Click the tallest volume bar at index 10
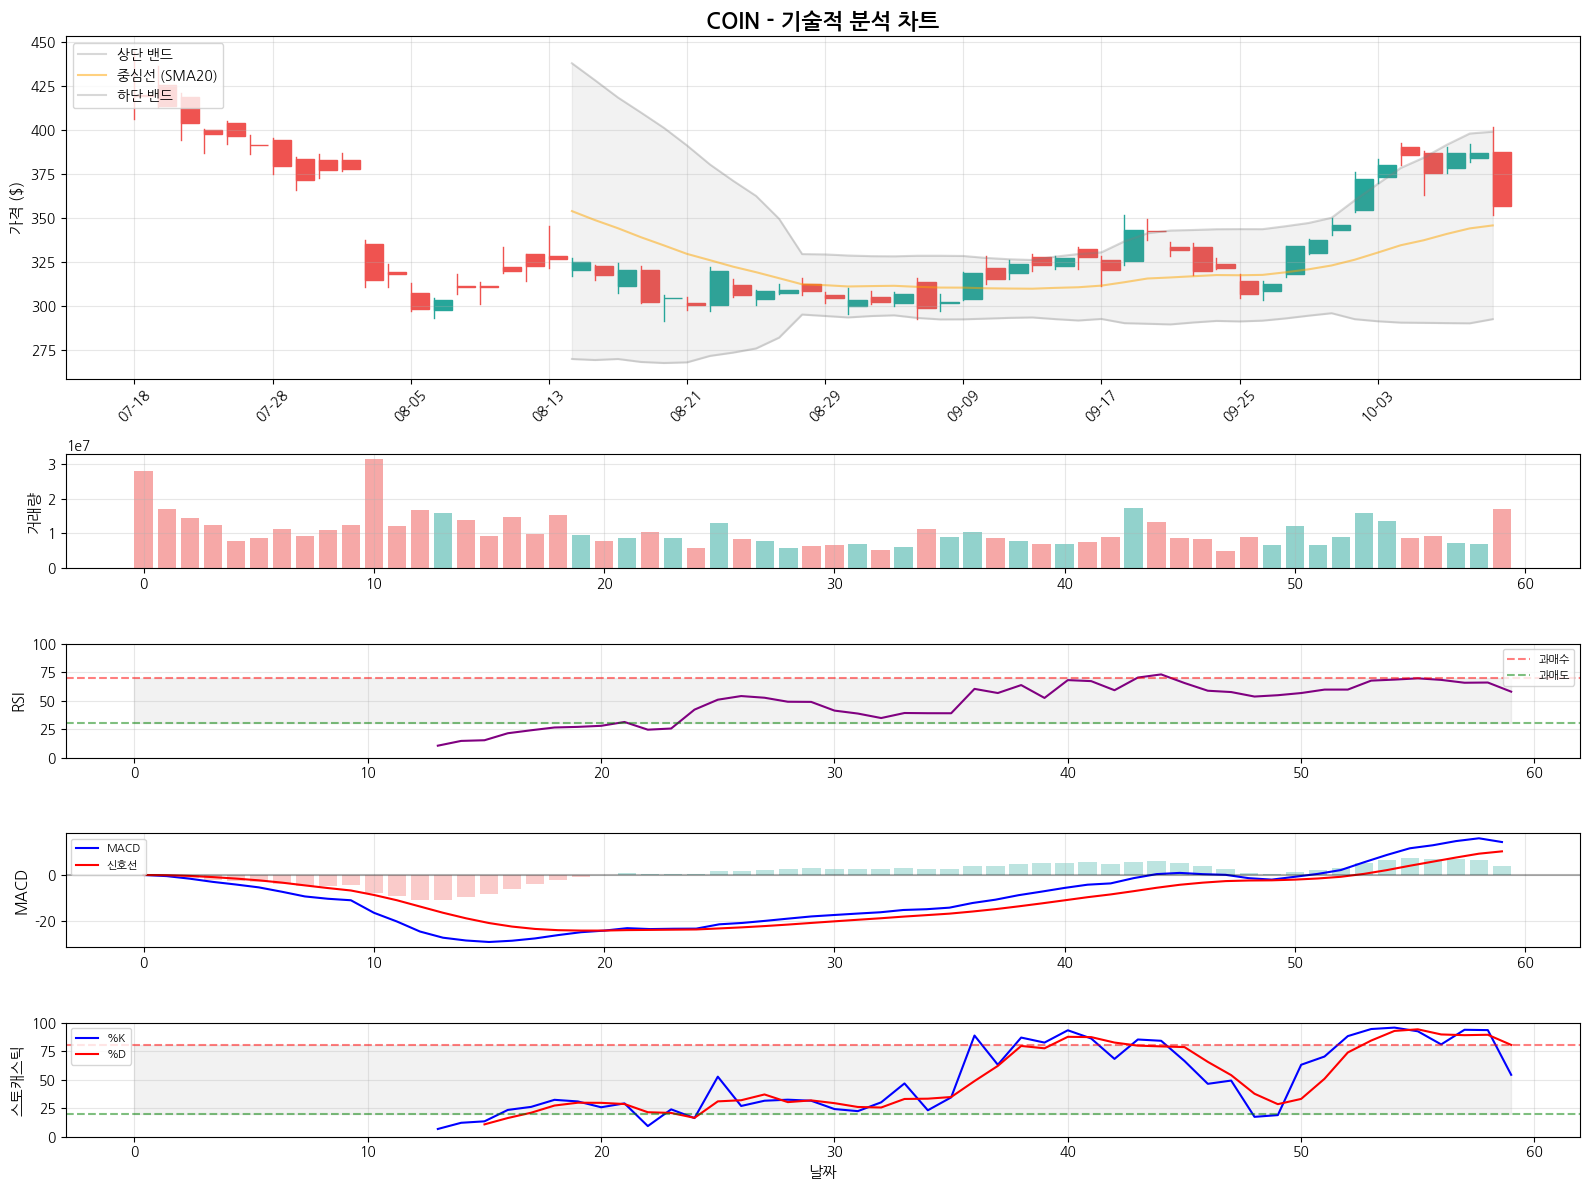The height and width of the screenshot is (1190, 1589). pos(374,513)
